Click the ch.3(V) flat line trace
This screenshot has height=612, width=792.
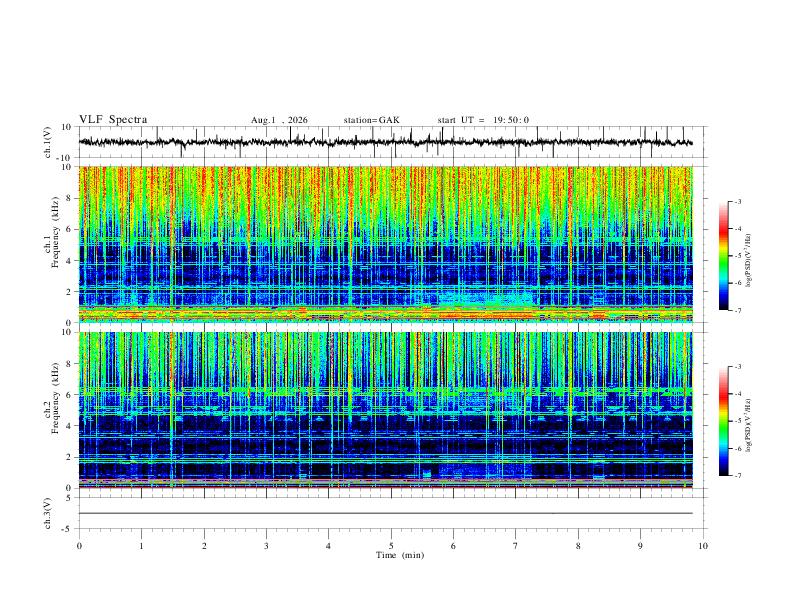tap(385, 513)
